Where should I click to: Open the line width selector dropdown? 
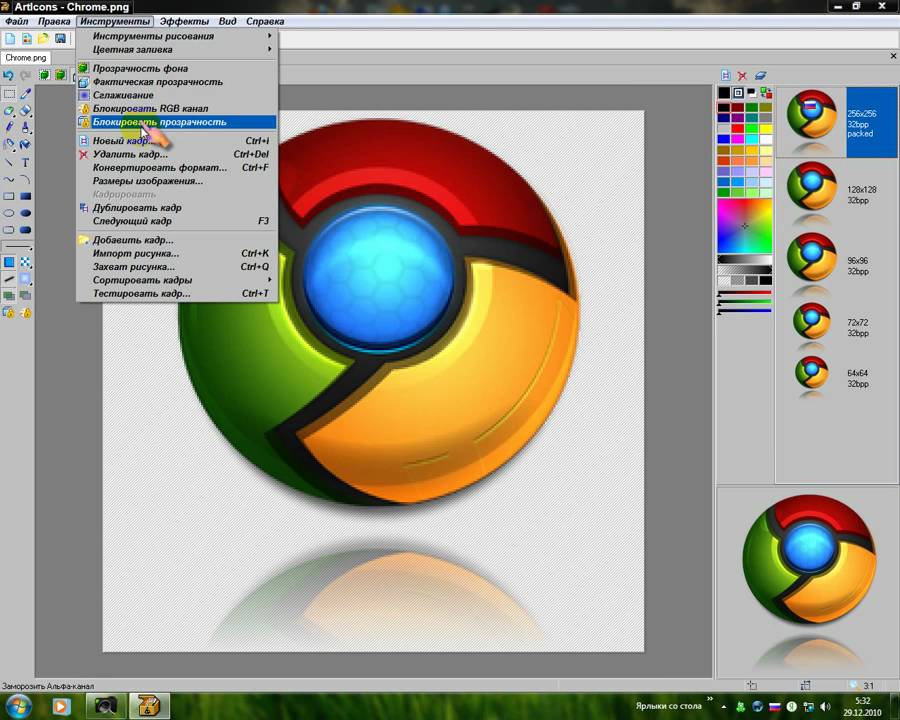coord(17,246)
